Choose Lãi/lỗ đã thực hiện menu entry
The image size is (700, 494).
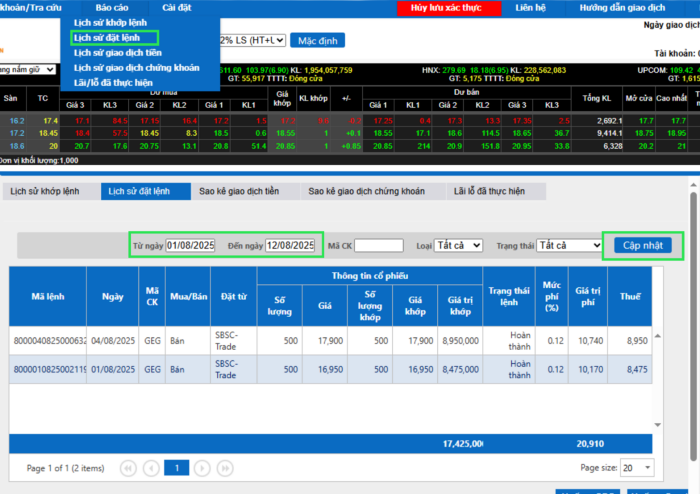pyautogui.click(x=113, y=83)
